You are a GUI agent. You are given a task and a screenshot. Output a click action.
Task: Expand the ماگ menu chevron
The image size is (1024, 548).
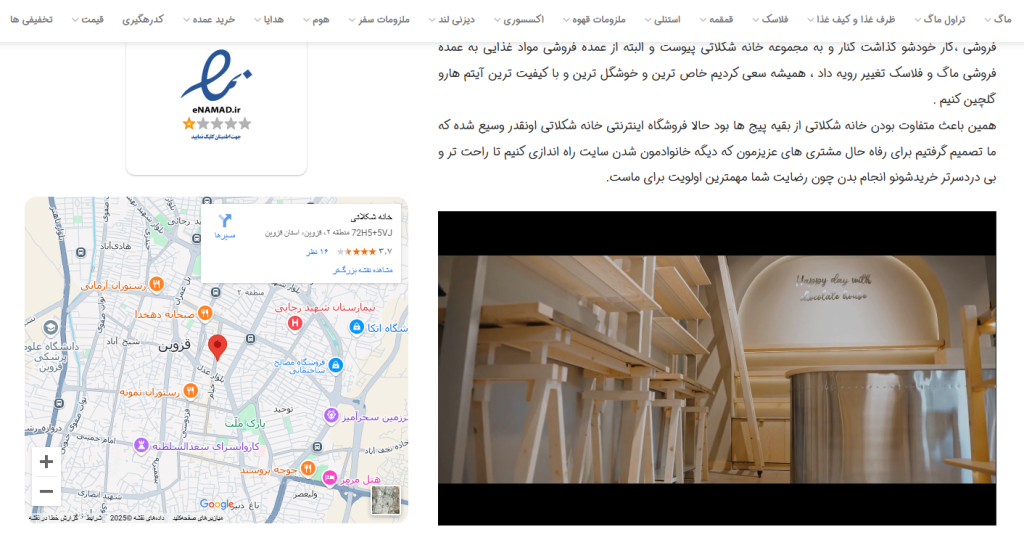click(x=987, y=20)
